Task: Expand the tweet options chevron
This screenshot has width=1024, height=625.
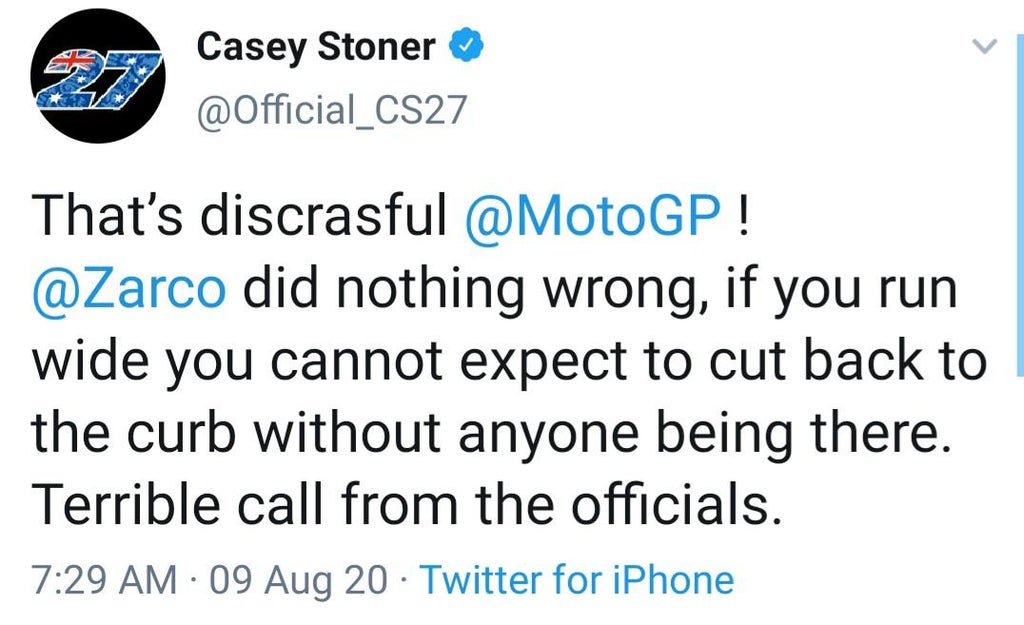Action: click(x=985, y=46)
